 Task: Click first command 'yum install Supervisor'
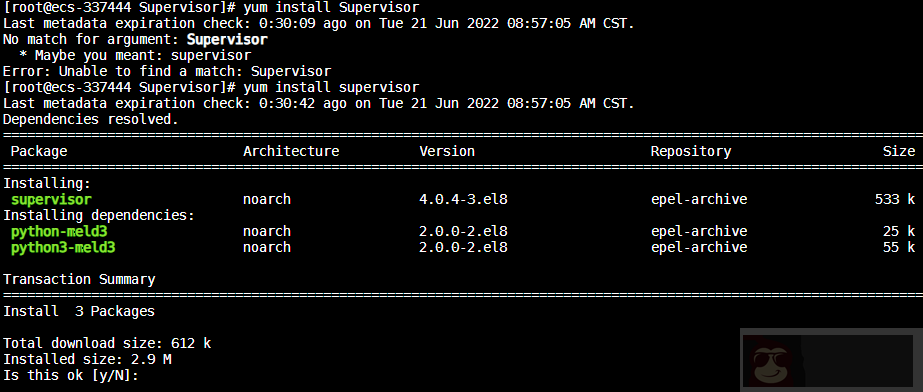331,8
